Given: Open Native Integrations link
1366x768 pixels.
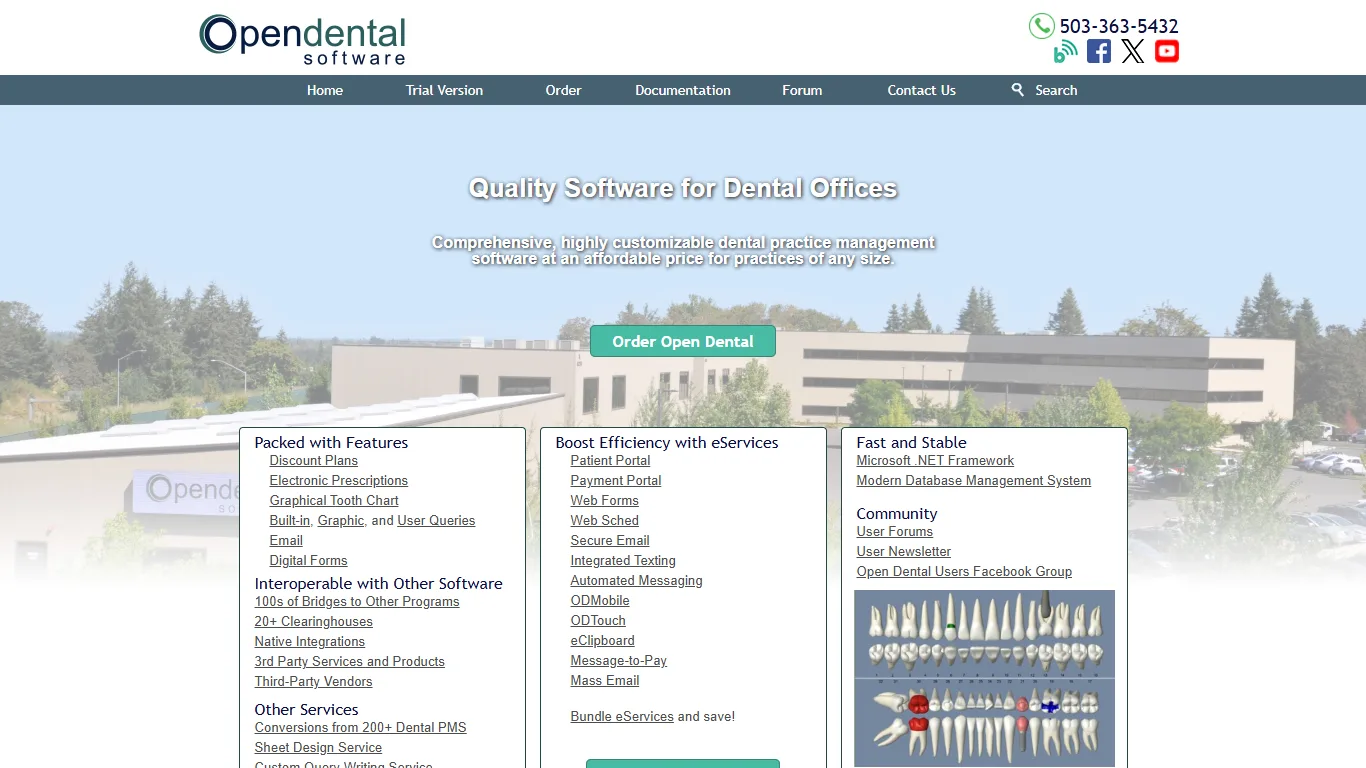Looking at the screenshot, I should tap(310, 642).
